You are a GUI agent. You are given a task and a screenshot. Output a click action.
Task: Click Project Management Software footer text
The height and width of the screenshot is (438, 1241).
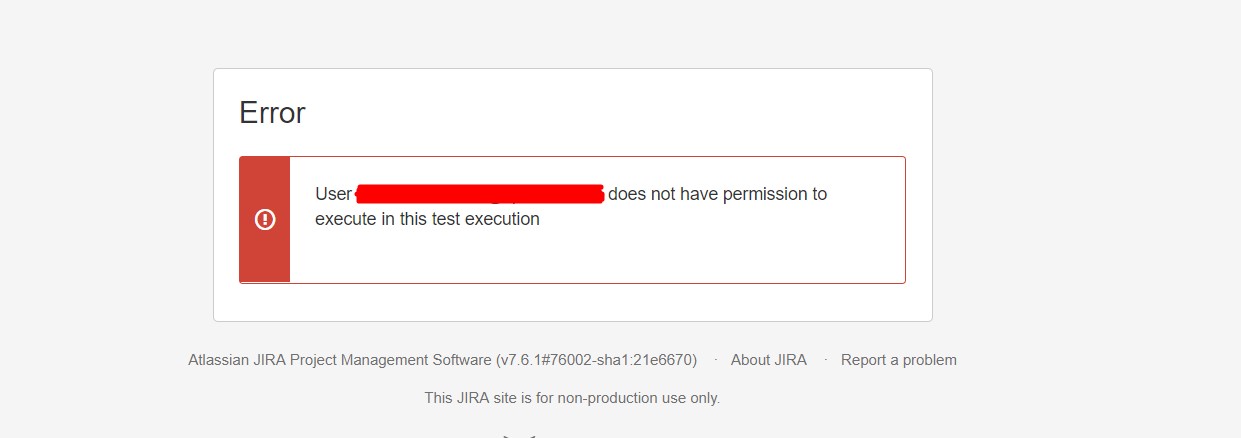[x=391, y=360]
